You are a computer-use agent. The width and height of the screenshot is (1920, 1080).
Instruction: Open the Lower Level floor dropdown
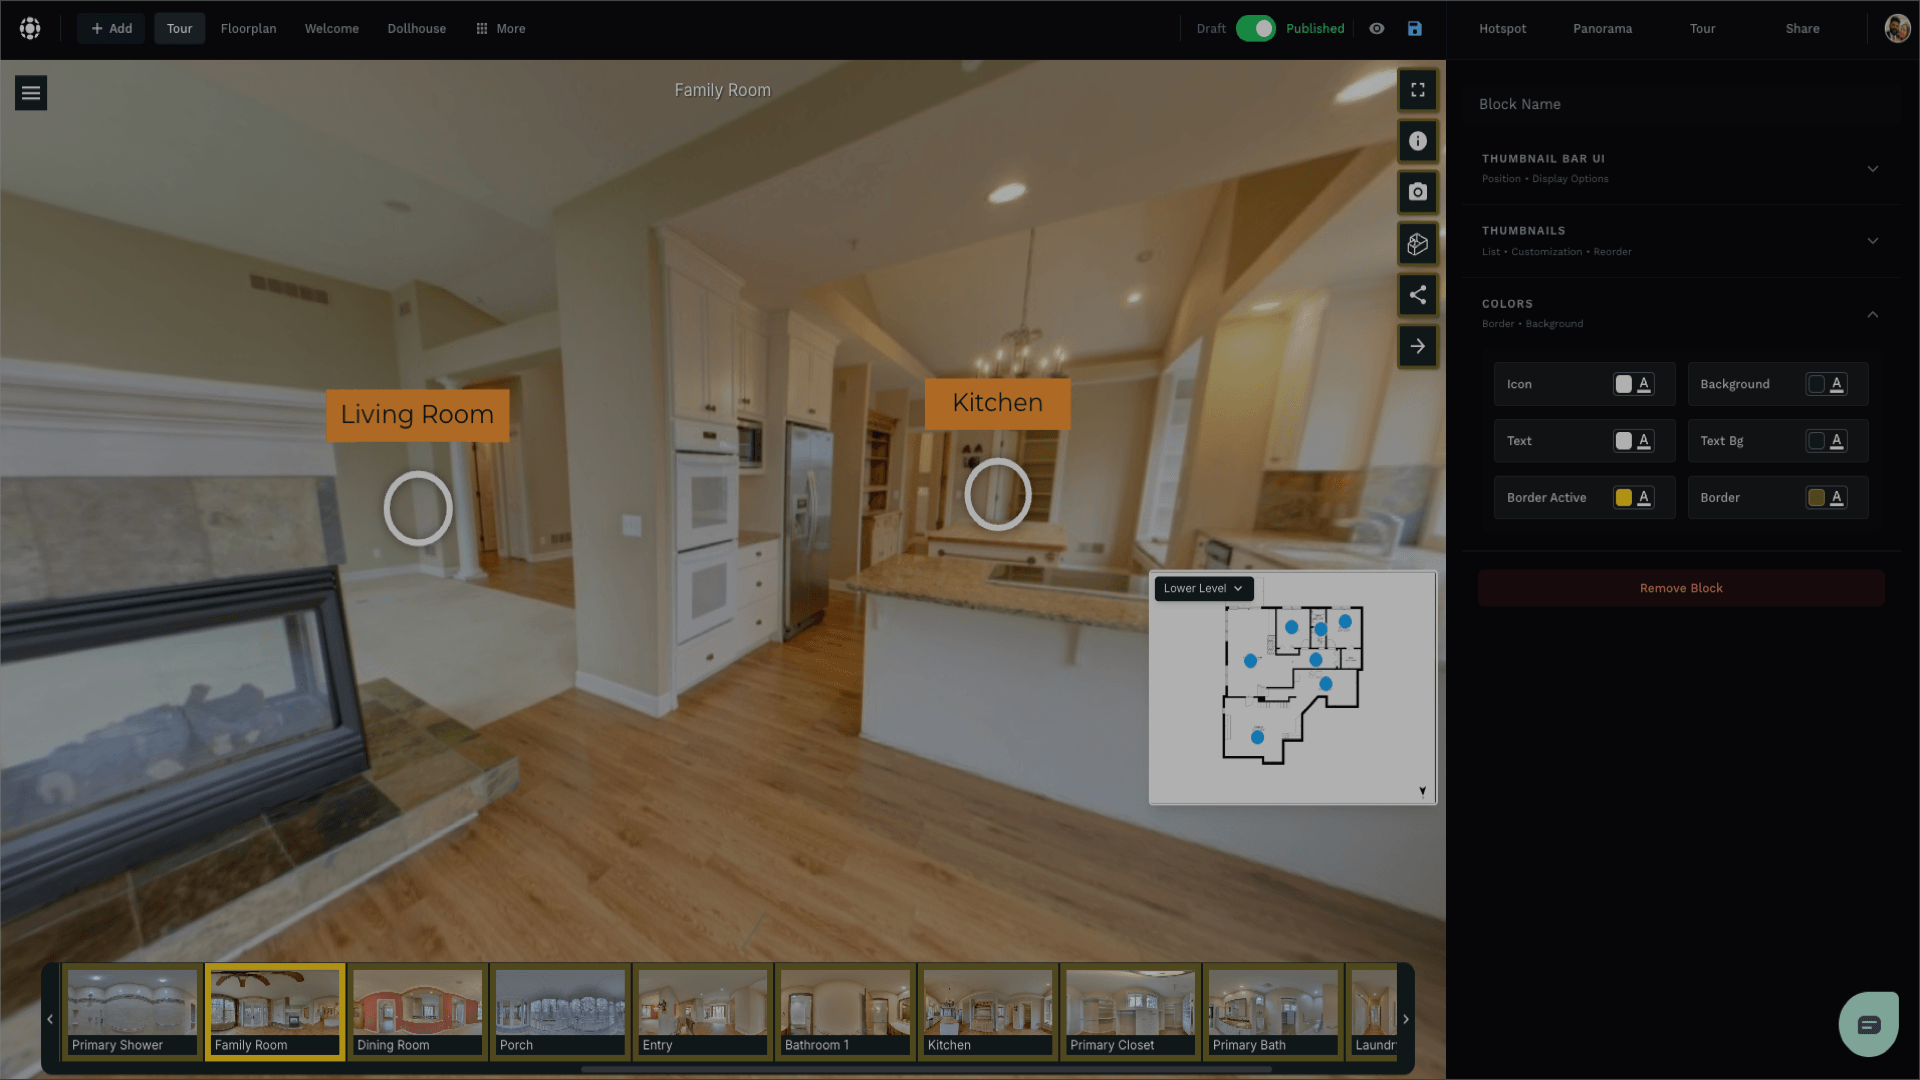click(x=1203, y=588)
